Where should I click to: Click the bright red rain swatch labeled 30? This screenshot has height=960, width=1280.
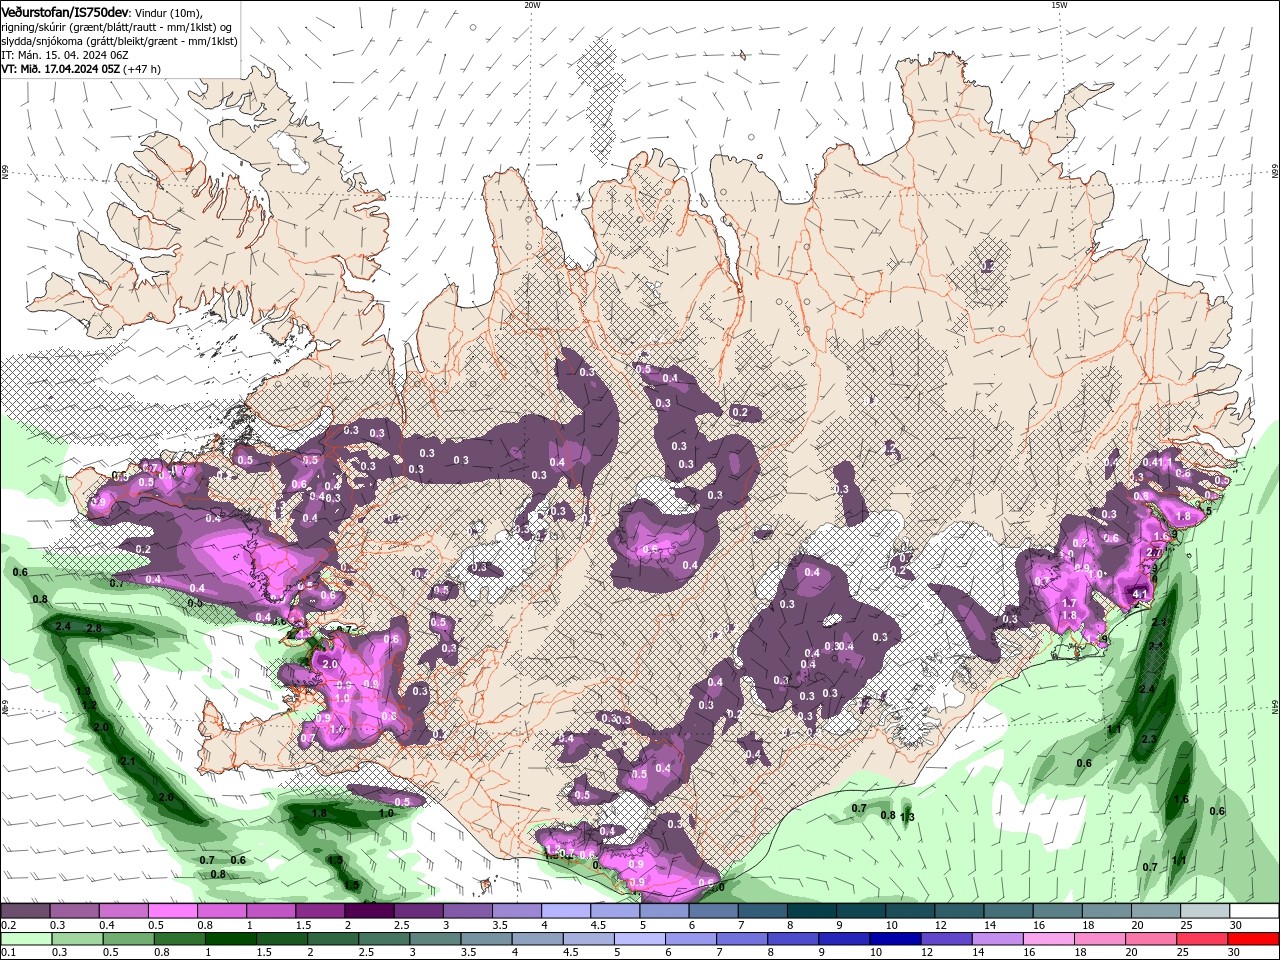tap(1253, 939)
